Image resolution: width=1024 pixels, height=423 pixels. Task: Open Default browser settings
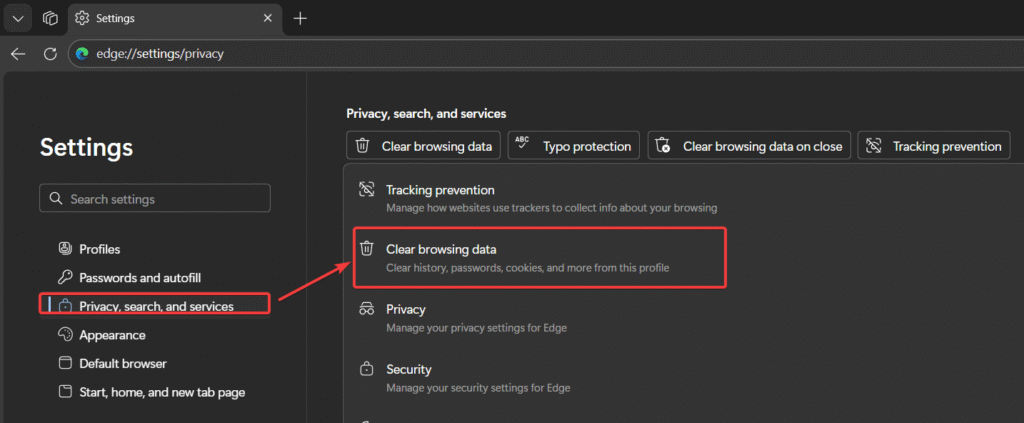(x=123, y=364)
